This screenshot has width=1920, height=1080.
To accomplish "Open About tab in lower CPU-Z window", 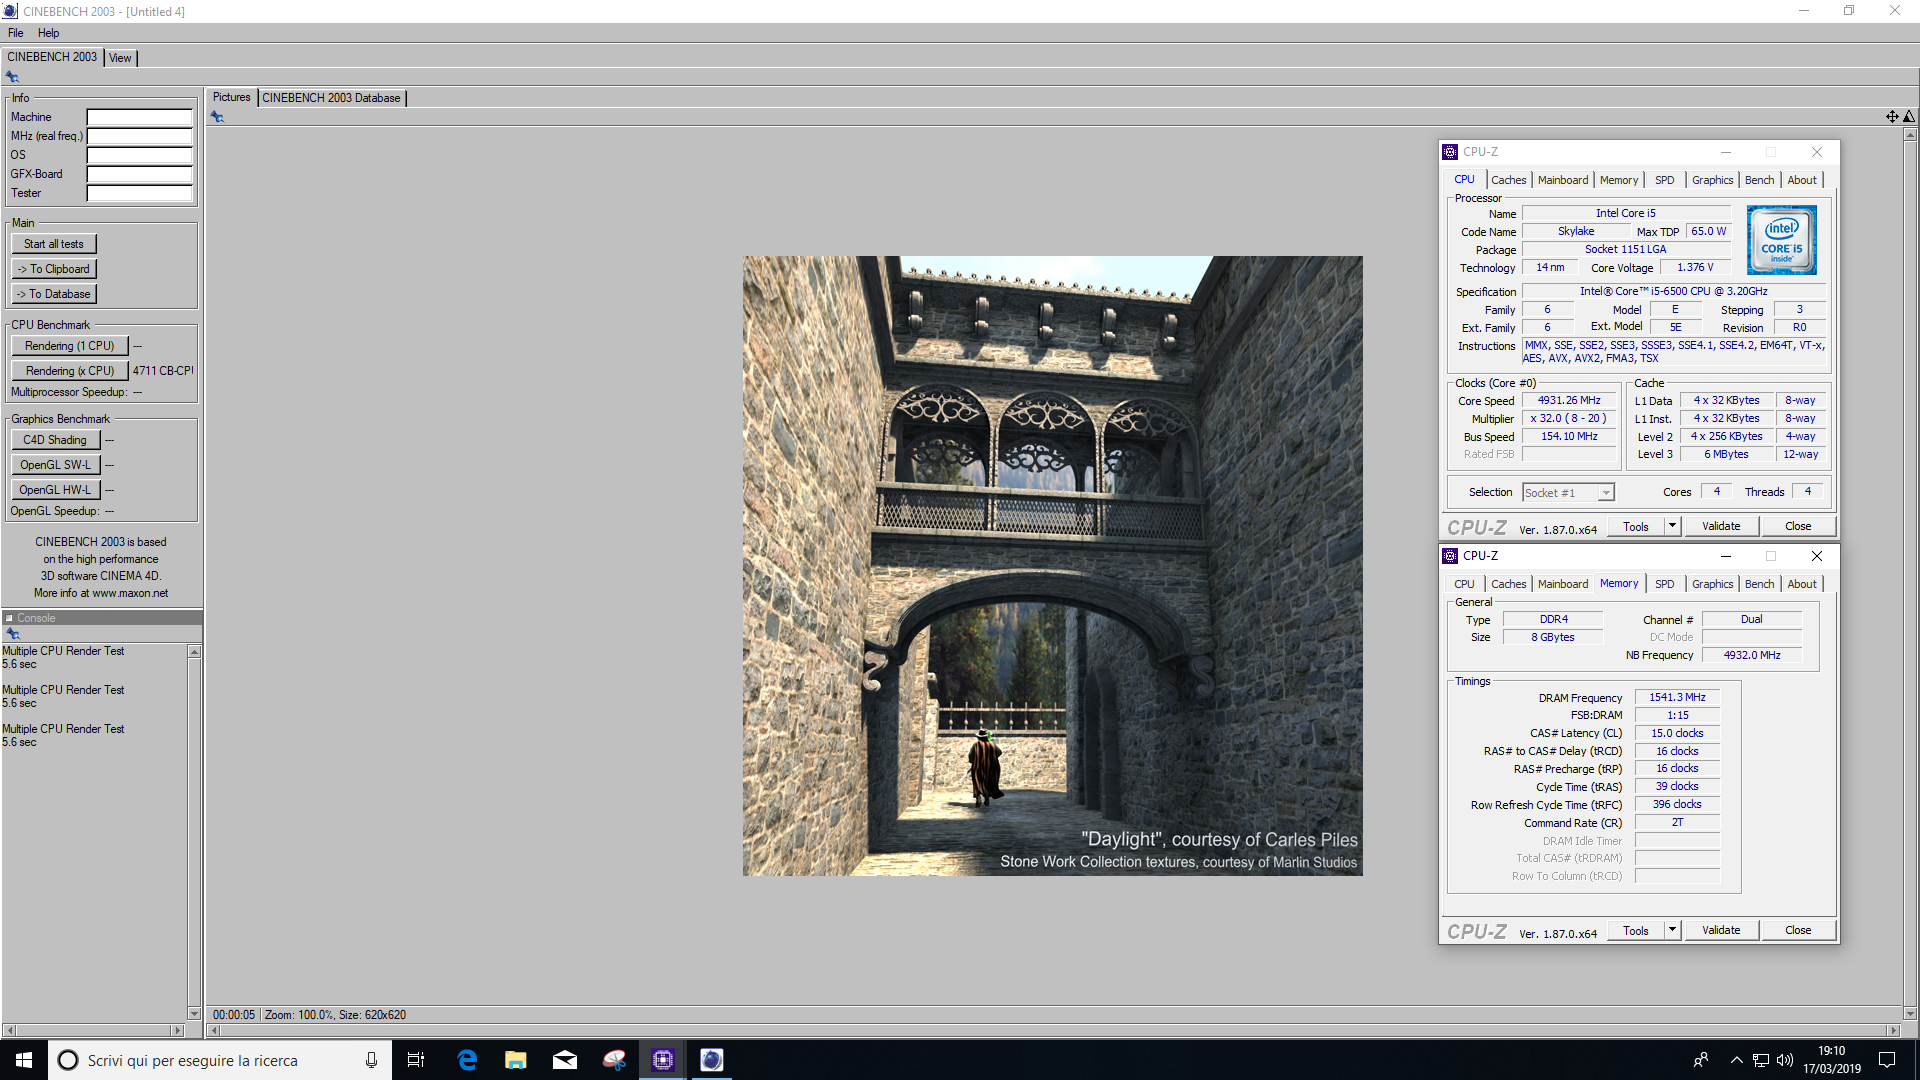I will [1802, 584].
